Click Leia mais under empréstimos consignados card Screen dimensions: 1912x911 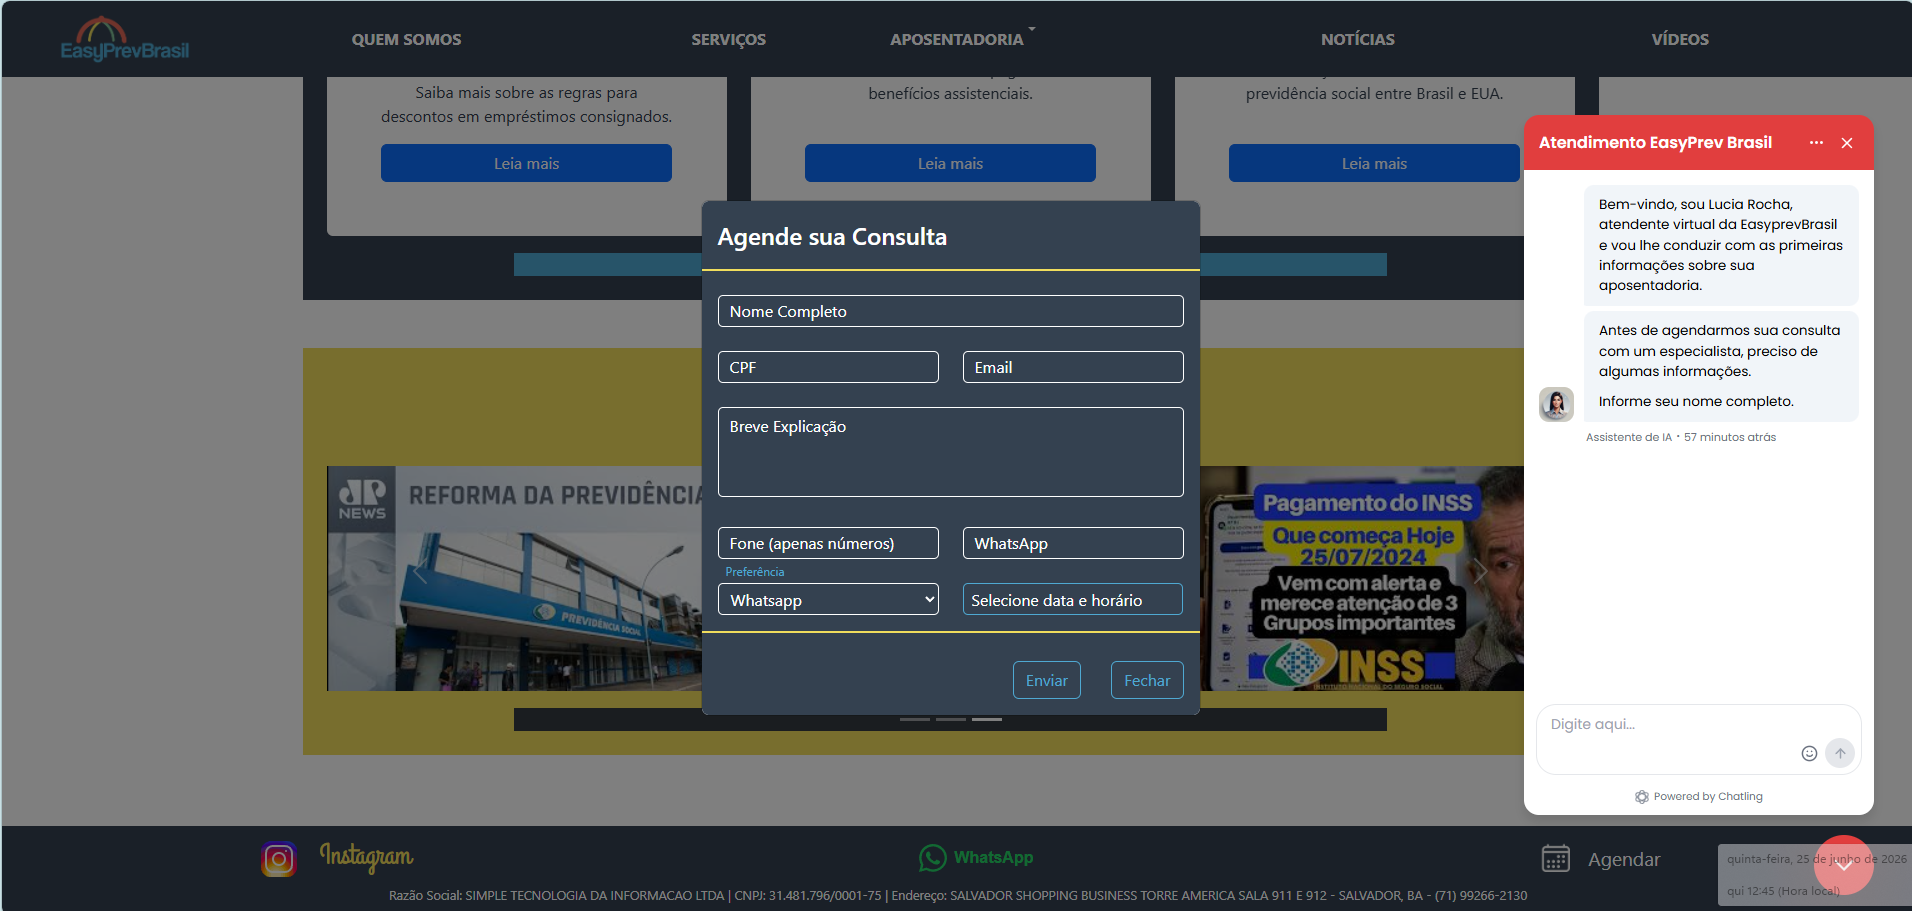(526, 163)
